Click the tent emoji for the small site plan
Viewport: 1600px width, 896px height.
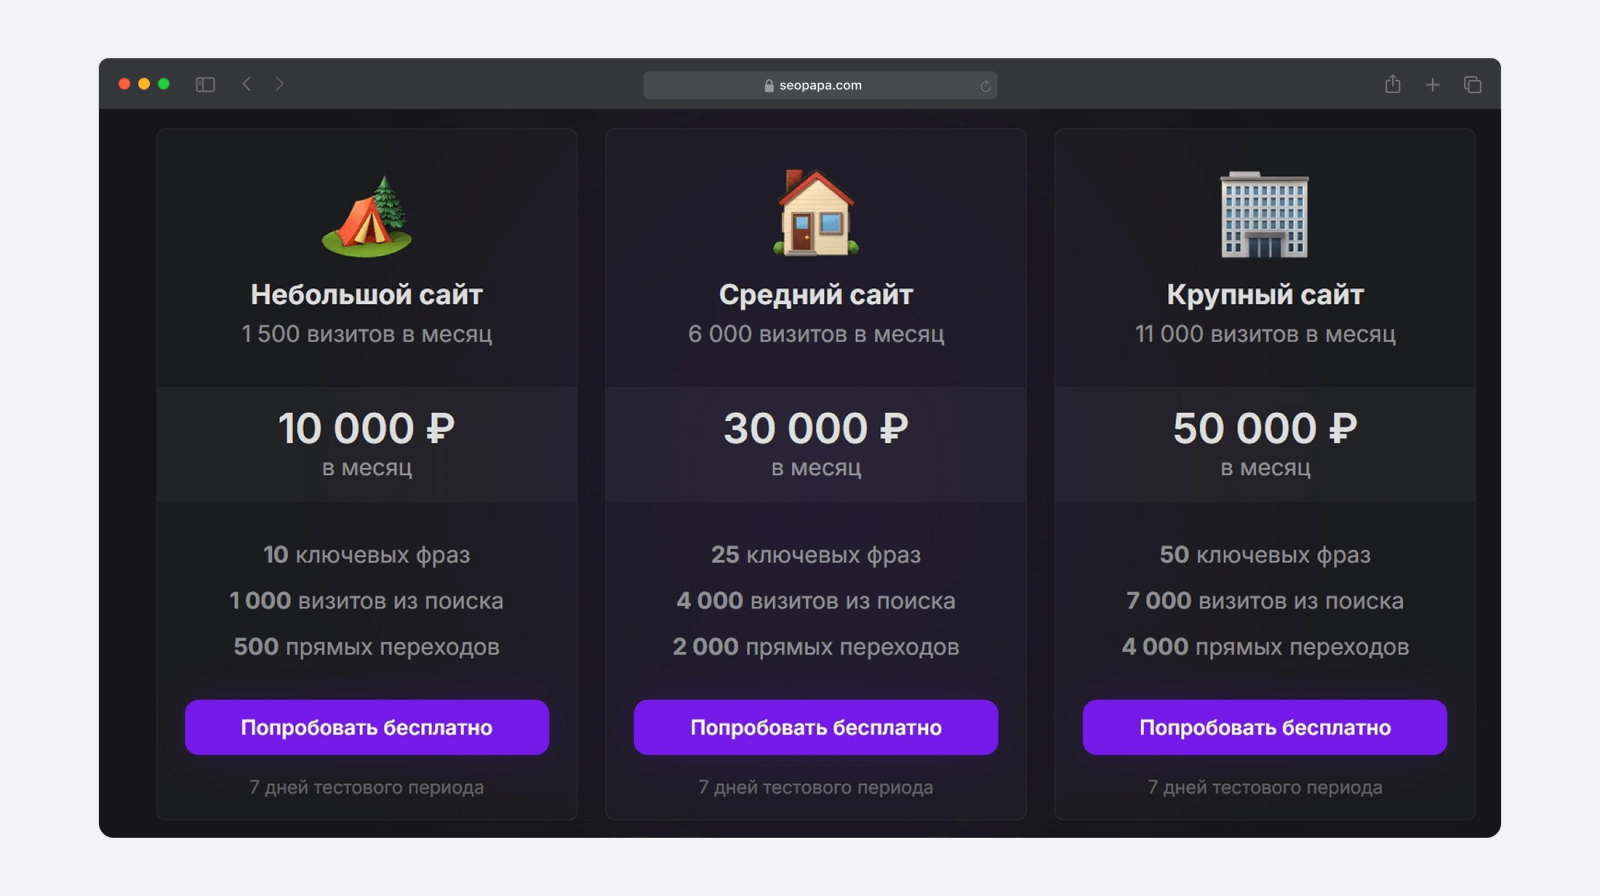tap(367, 216)
